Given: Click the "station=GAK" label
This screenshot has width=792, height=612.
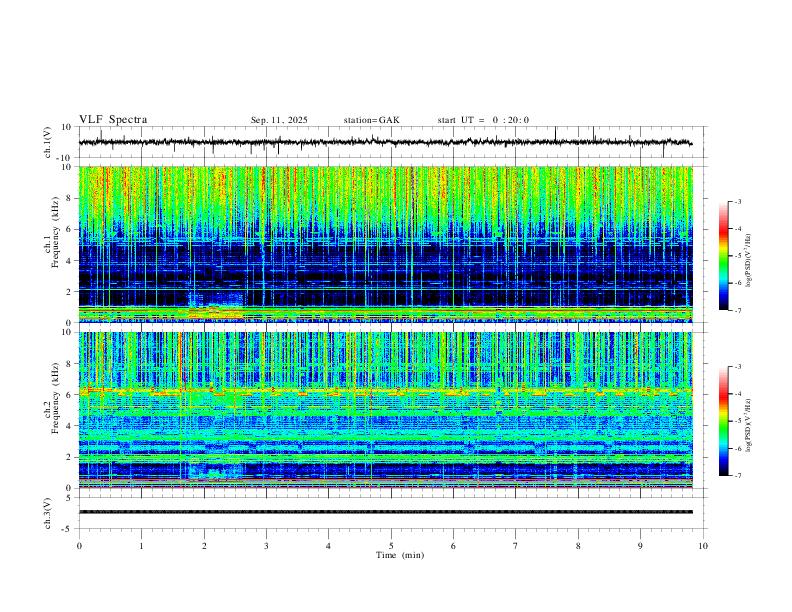Looking at the screenshot, I should click(x=371, y=120).
